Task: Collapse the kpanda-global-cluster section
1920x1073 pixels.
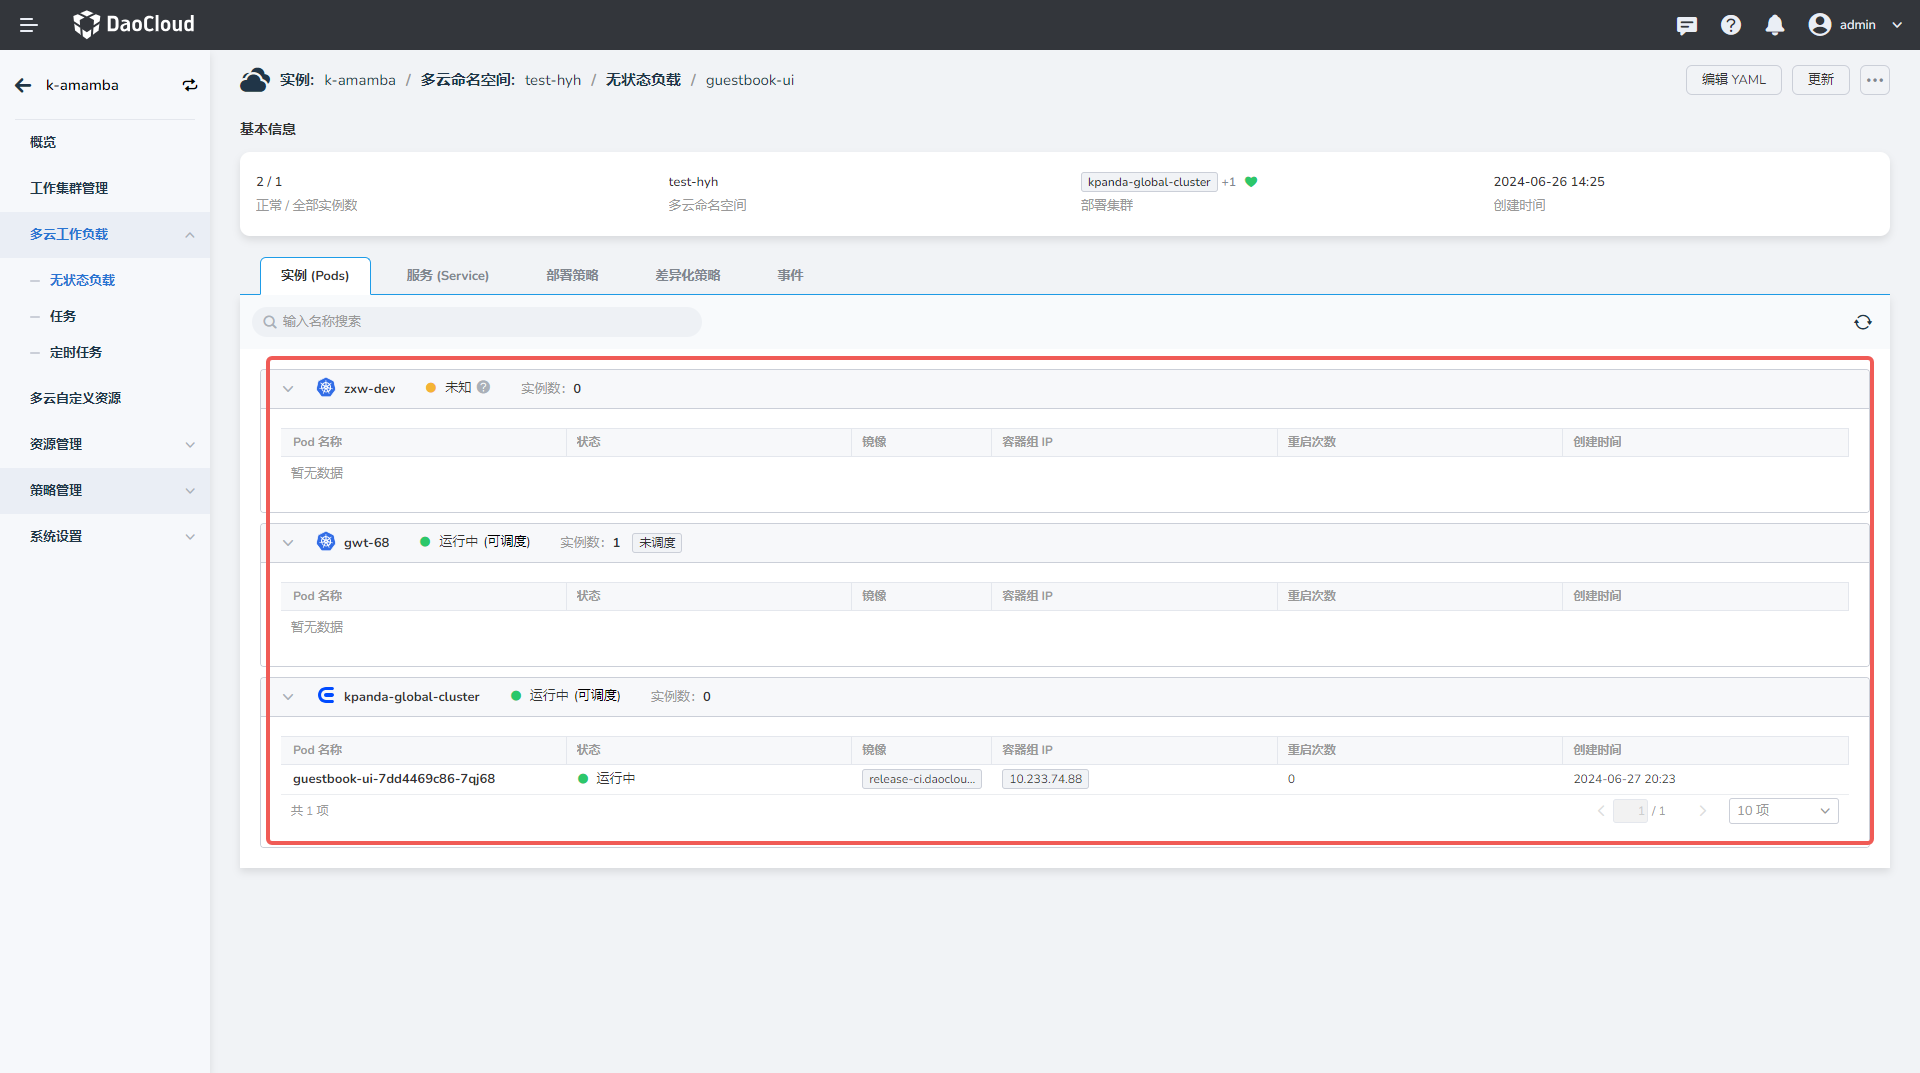Action: tap(288, 697)
